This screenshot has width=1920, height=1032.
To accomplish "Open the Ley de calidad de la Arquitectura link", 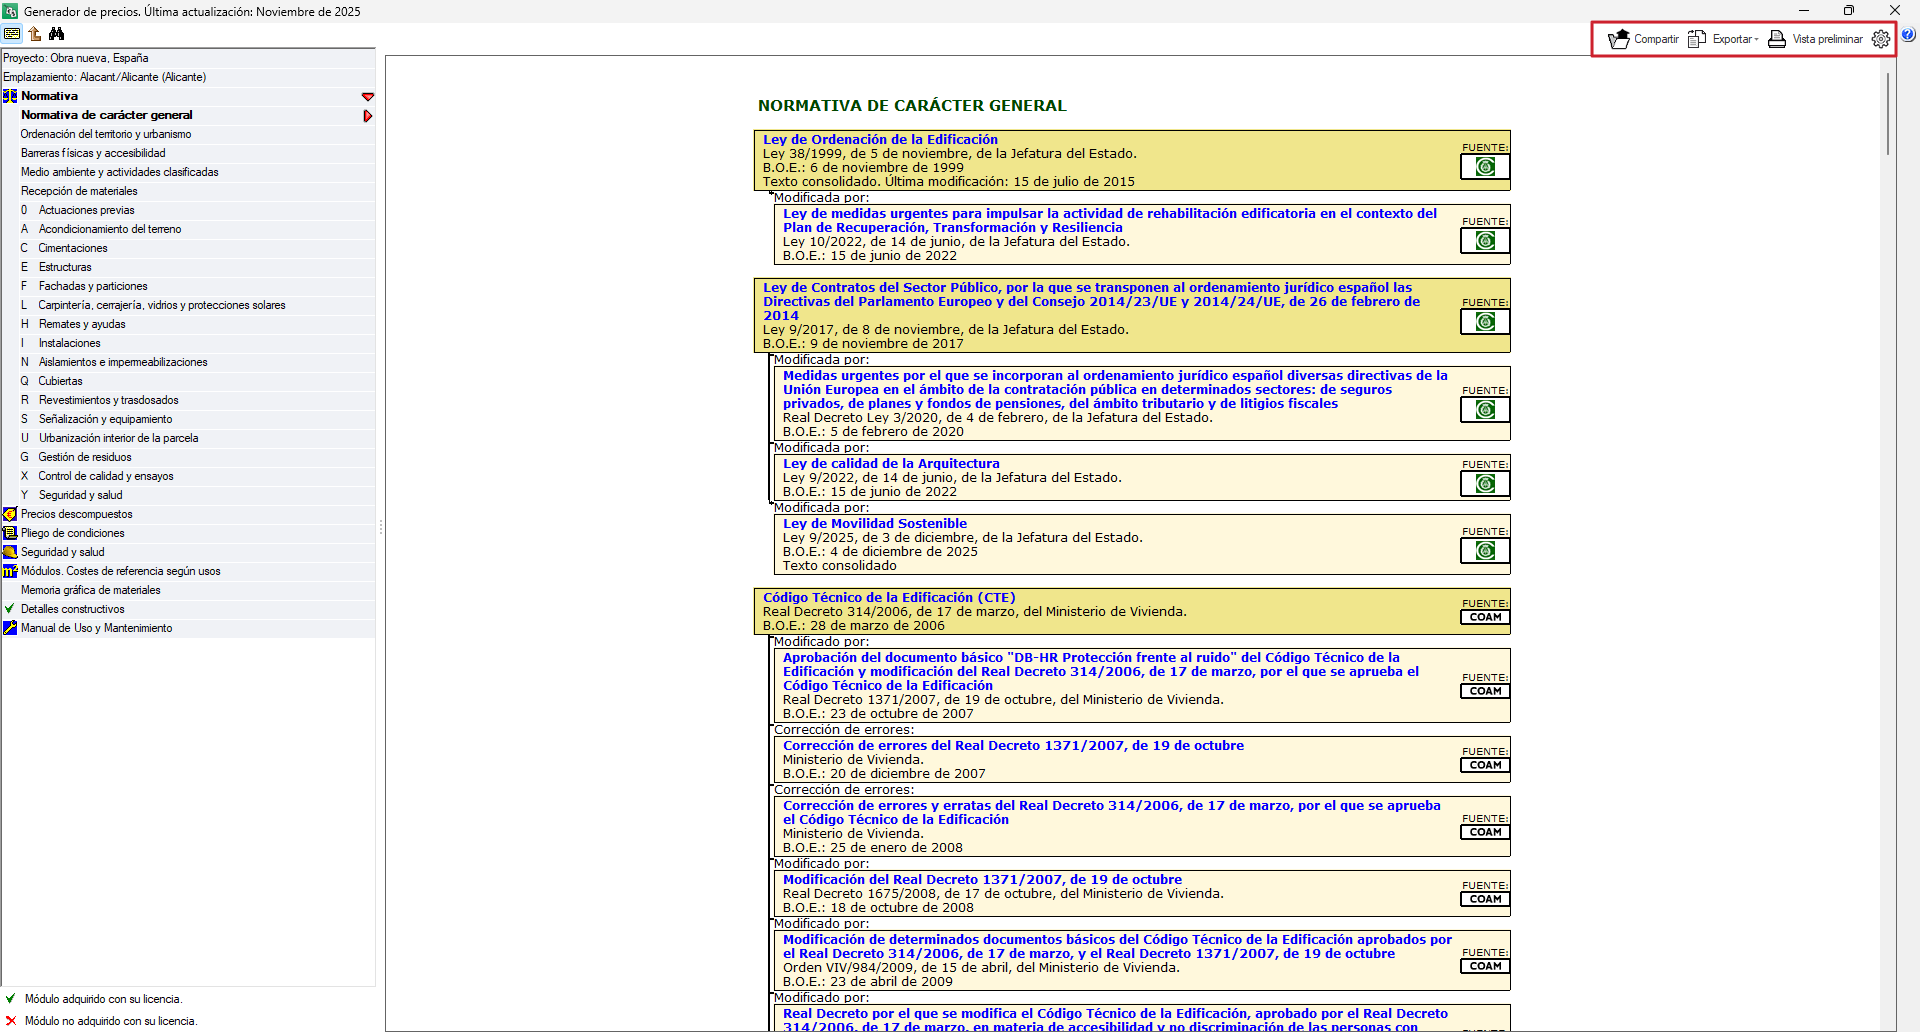I will click(x=891, y=464).
